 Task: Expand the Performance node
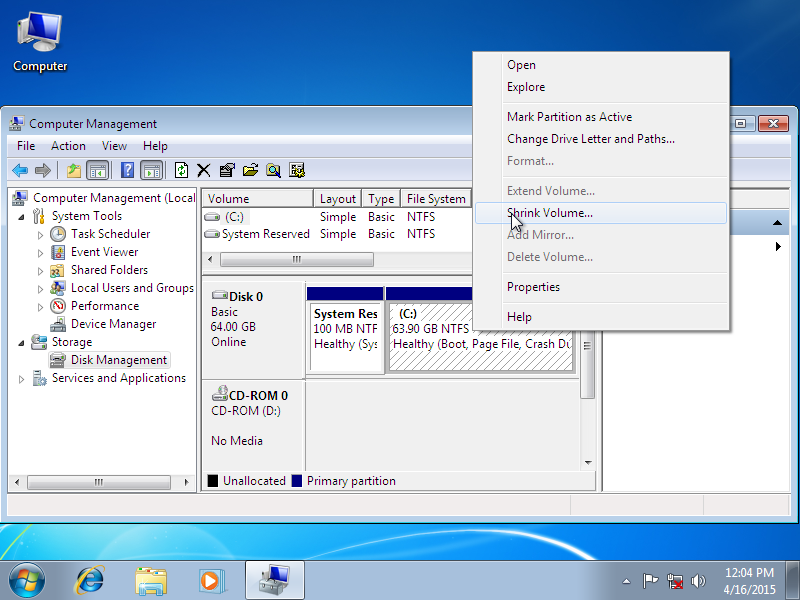click(x=40, y=307)
